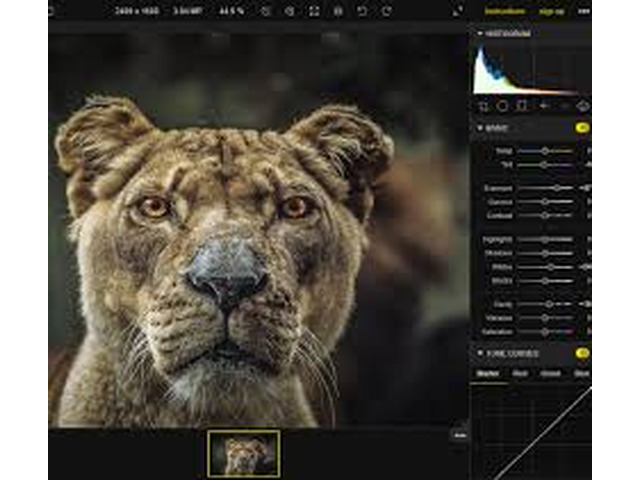The width and height of the screenshot is (640, 480).
Task: Toggle the yellow switch on the Basic section
Action: click(582, 128)
